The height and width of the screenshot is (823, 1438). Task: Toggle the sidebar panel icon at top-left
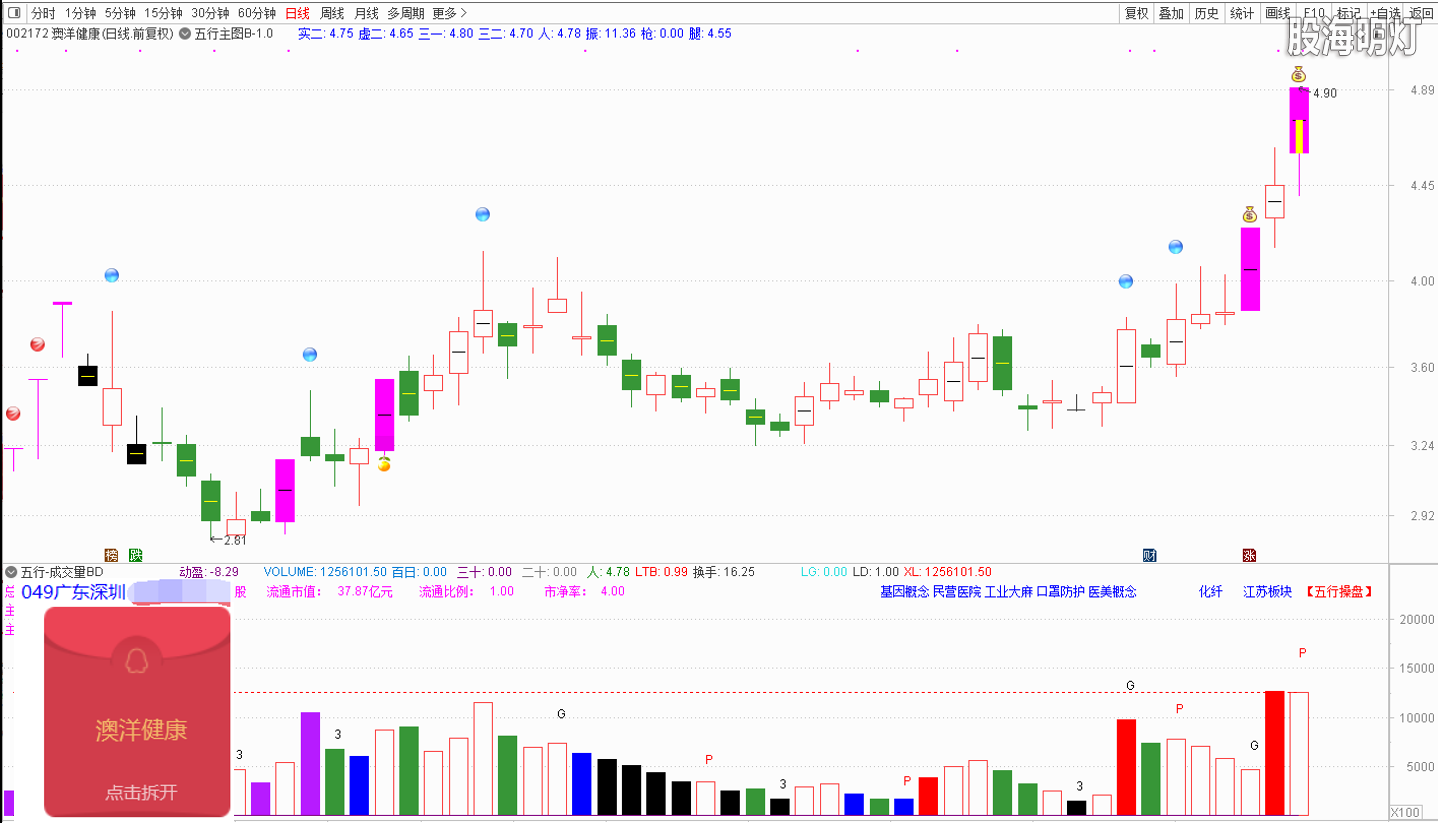tap(13, 13)
